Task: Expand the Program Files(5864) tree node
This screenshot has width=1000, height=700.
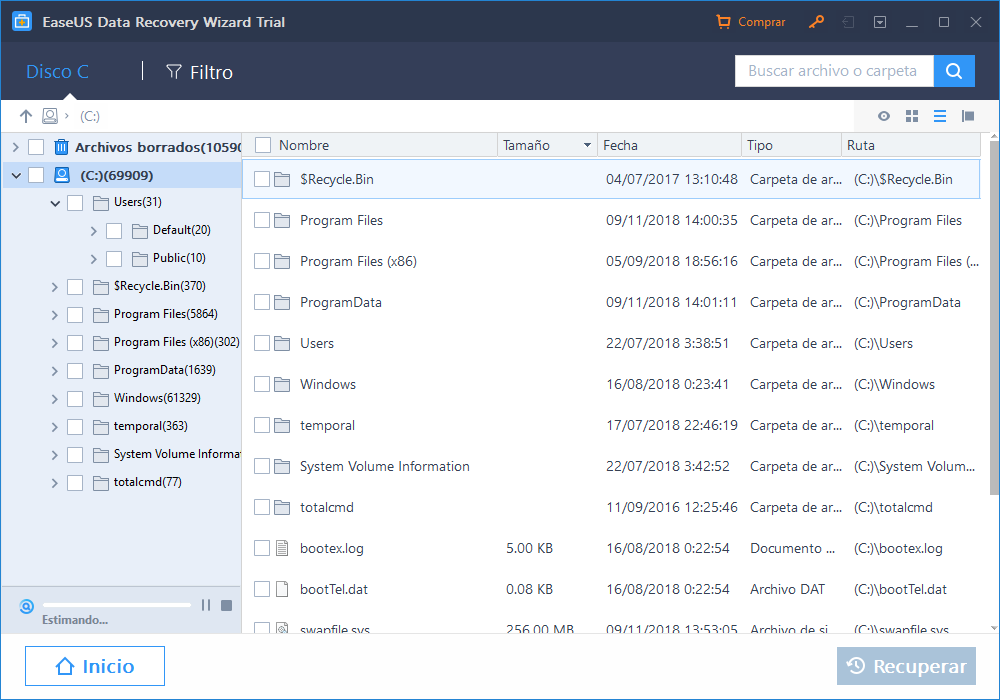Action: pyautogui.click(x=55, y=315)
